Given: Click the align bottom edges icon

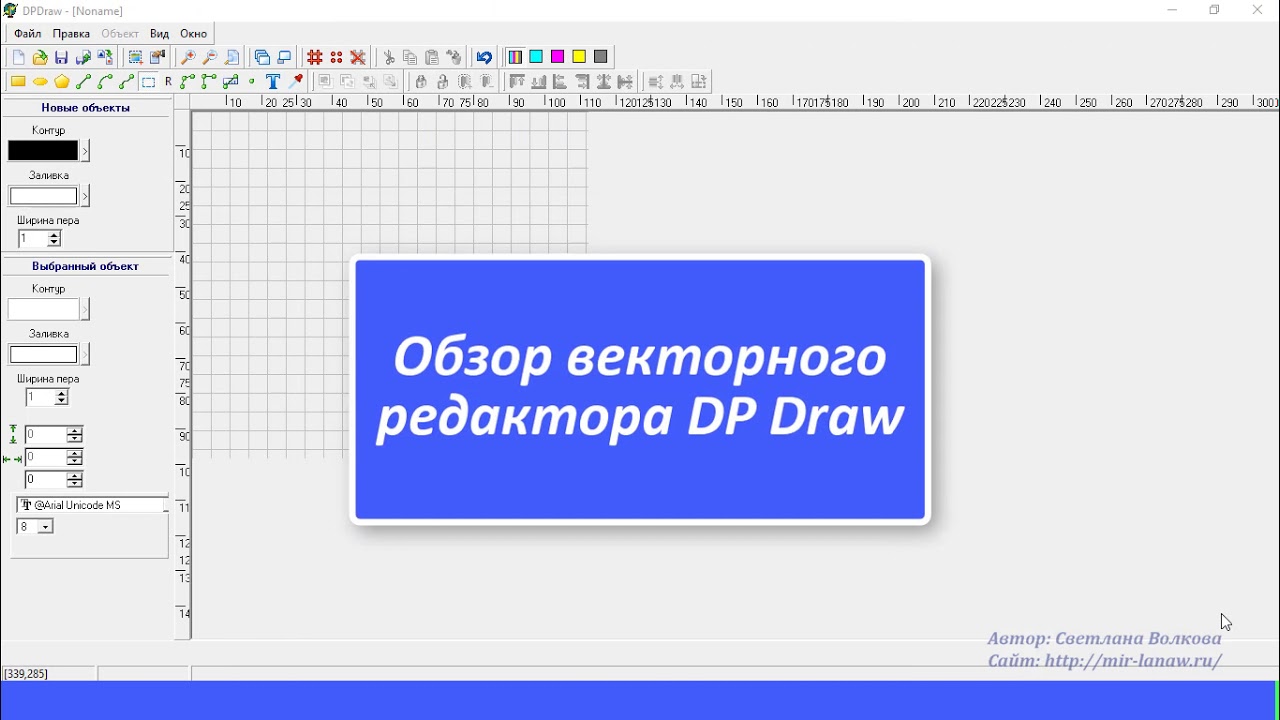Looking at the screenshot, I should click(x=539, y=82).
